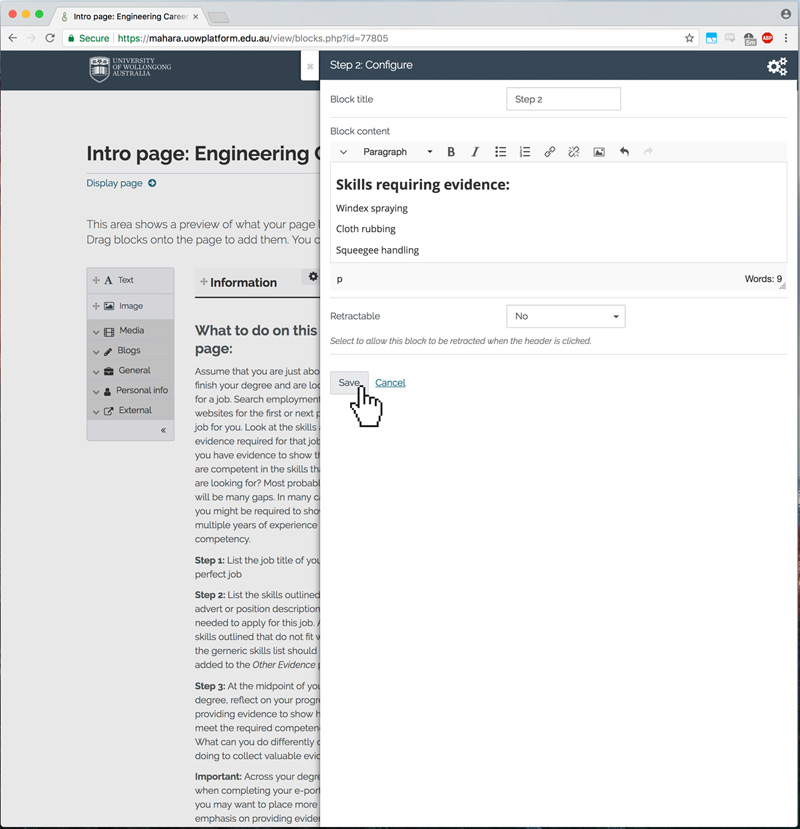Click the 'Squeegee handling' line
The height and width of the screenshot is (829, 800).
point(378,250)
